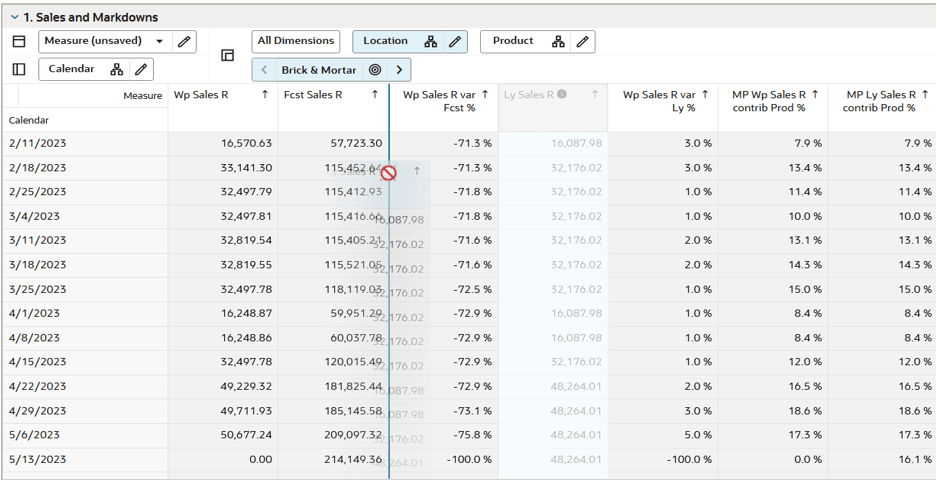Open the Calendar hierarchy icon
The image size is (937, 480).
point(117,69)
